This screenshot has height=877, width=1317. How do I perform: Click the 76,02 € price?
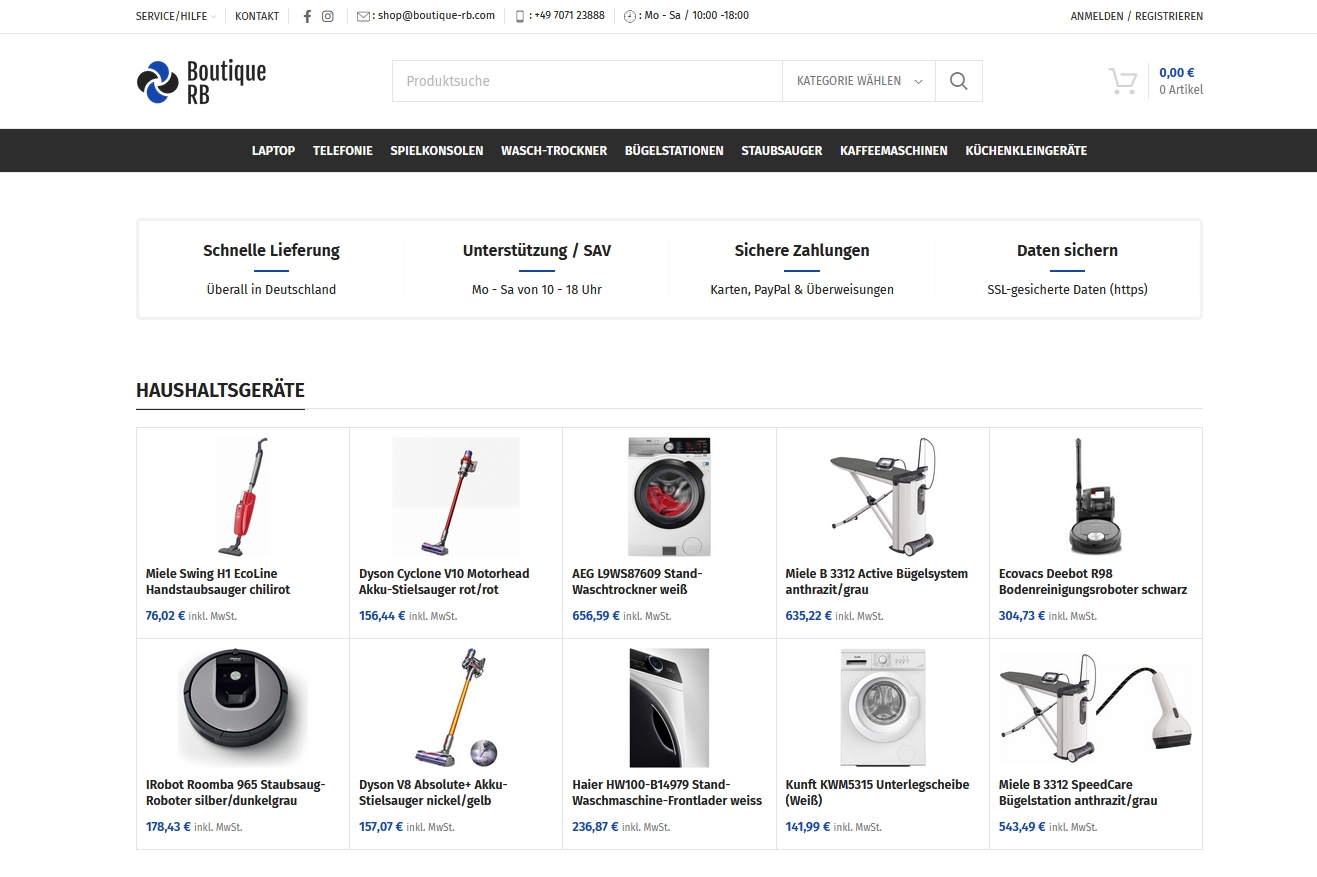(x=166, y=616)
